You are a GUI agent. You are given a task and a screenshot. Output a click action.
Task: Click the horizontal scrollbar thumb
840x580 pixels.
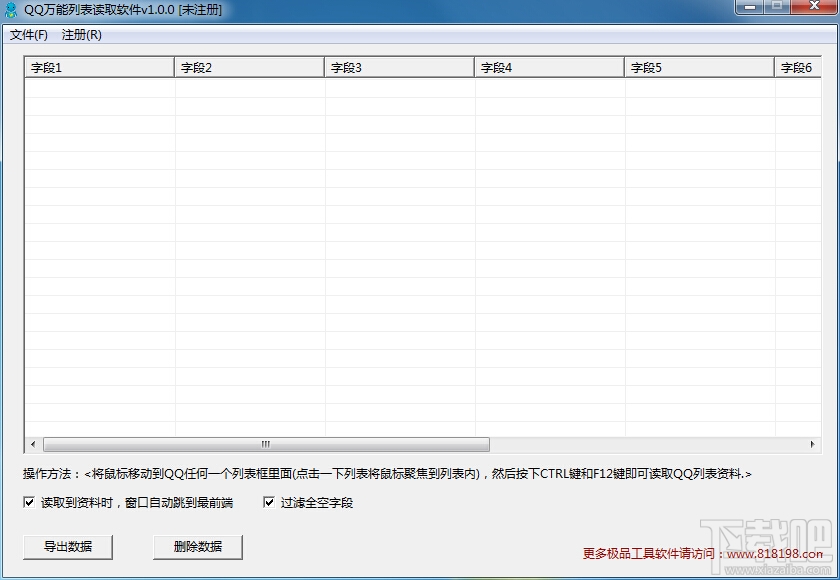coord(266,445)
